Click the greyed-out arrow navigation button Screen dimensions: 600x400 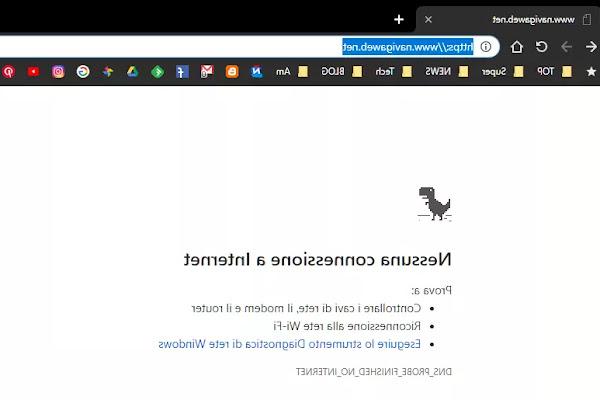(566, 47)
